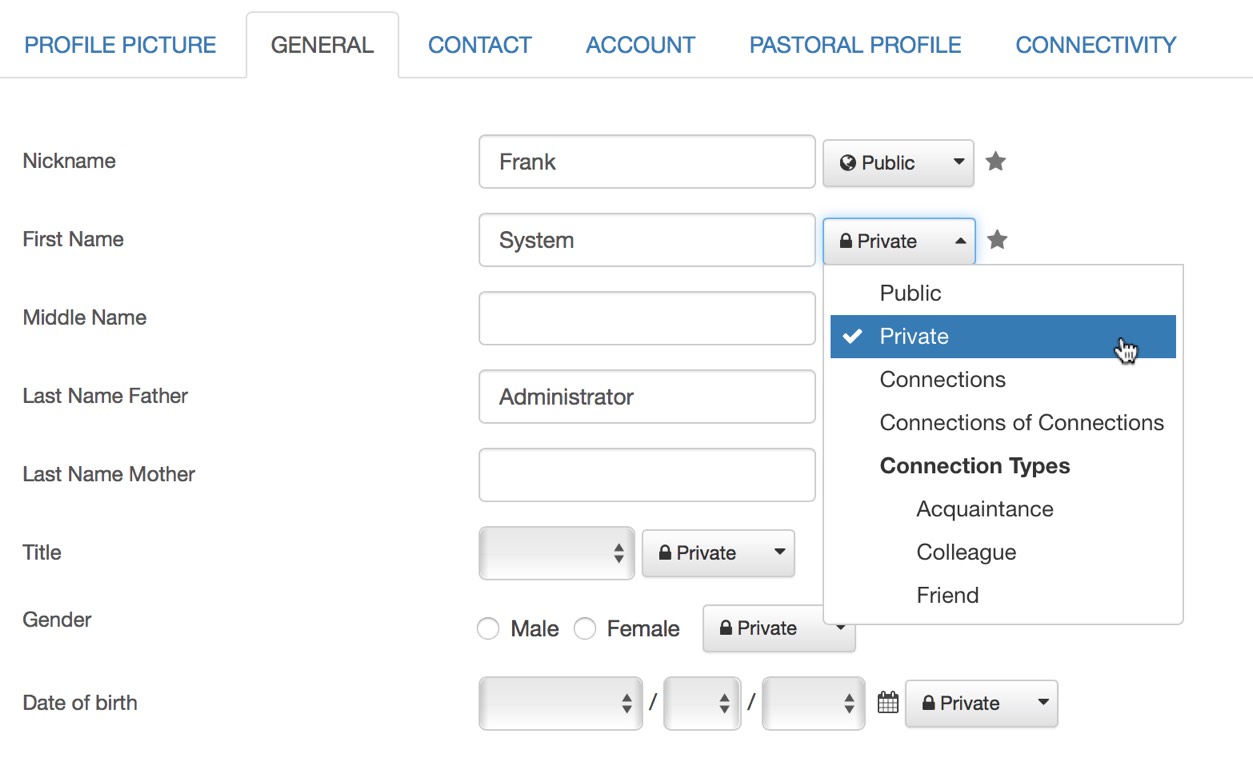Viewport: 1253px width, 758px height.
Task: Click the Middle Name input field
Action: click(x=647, y=318)
